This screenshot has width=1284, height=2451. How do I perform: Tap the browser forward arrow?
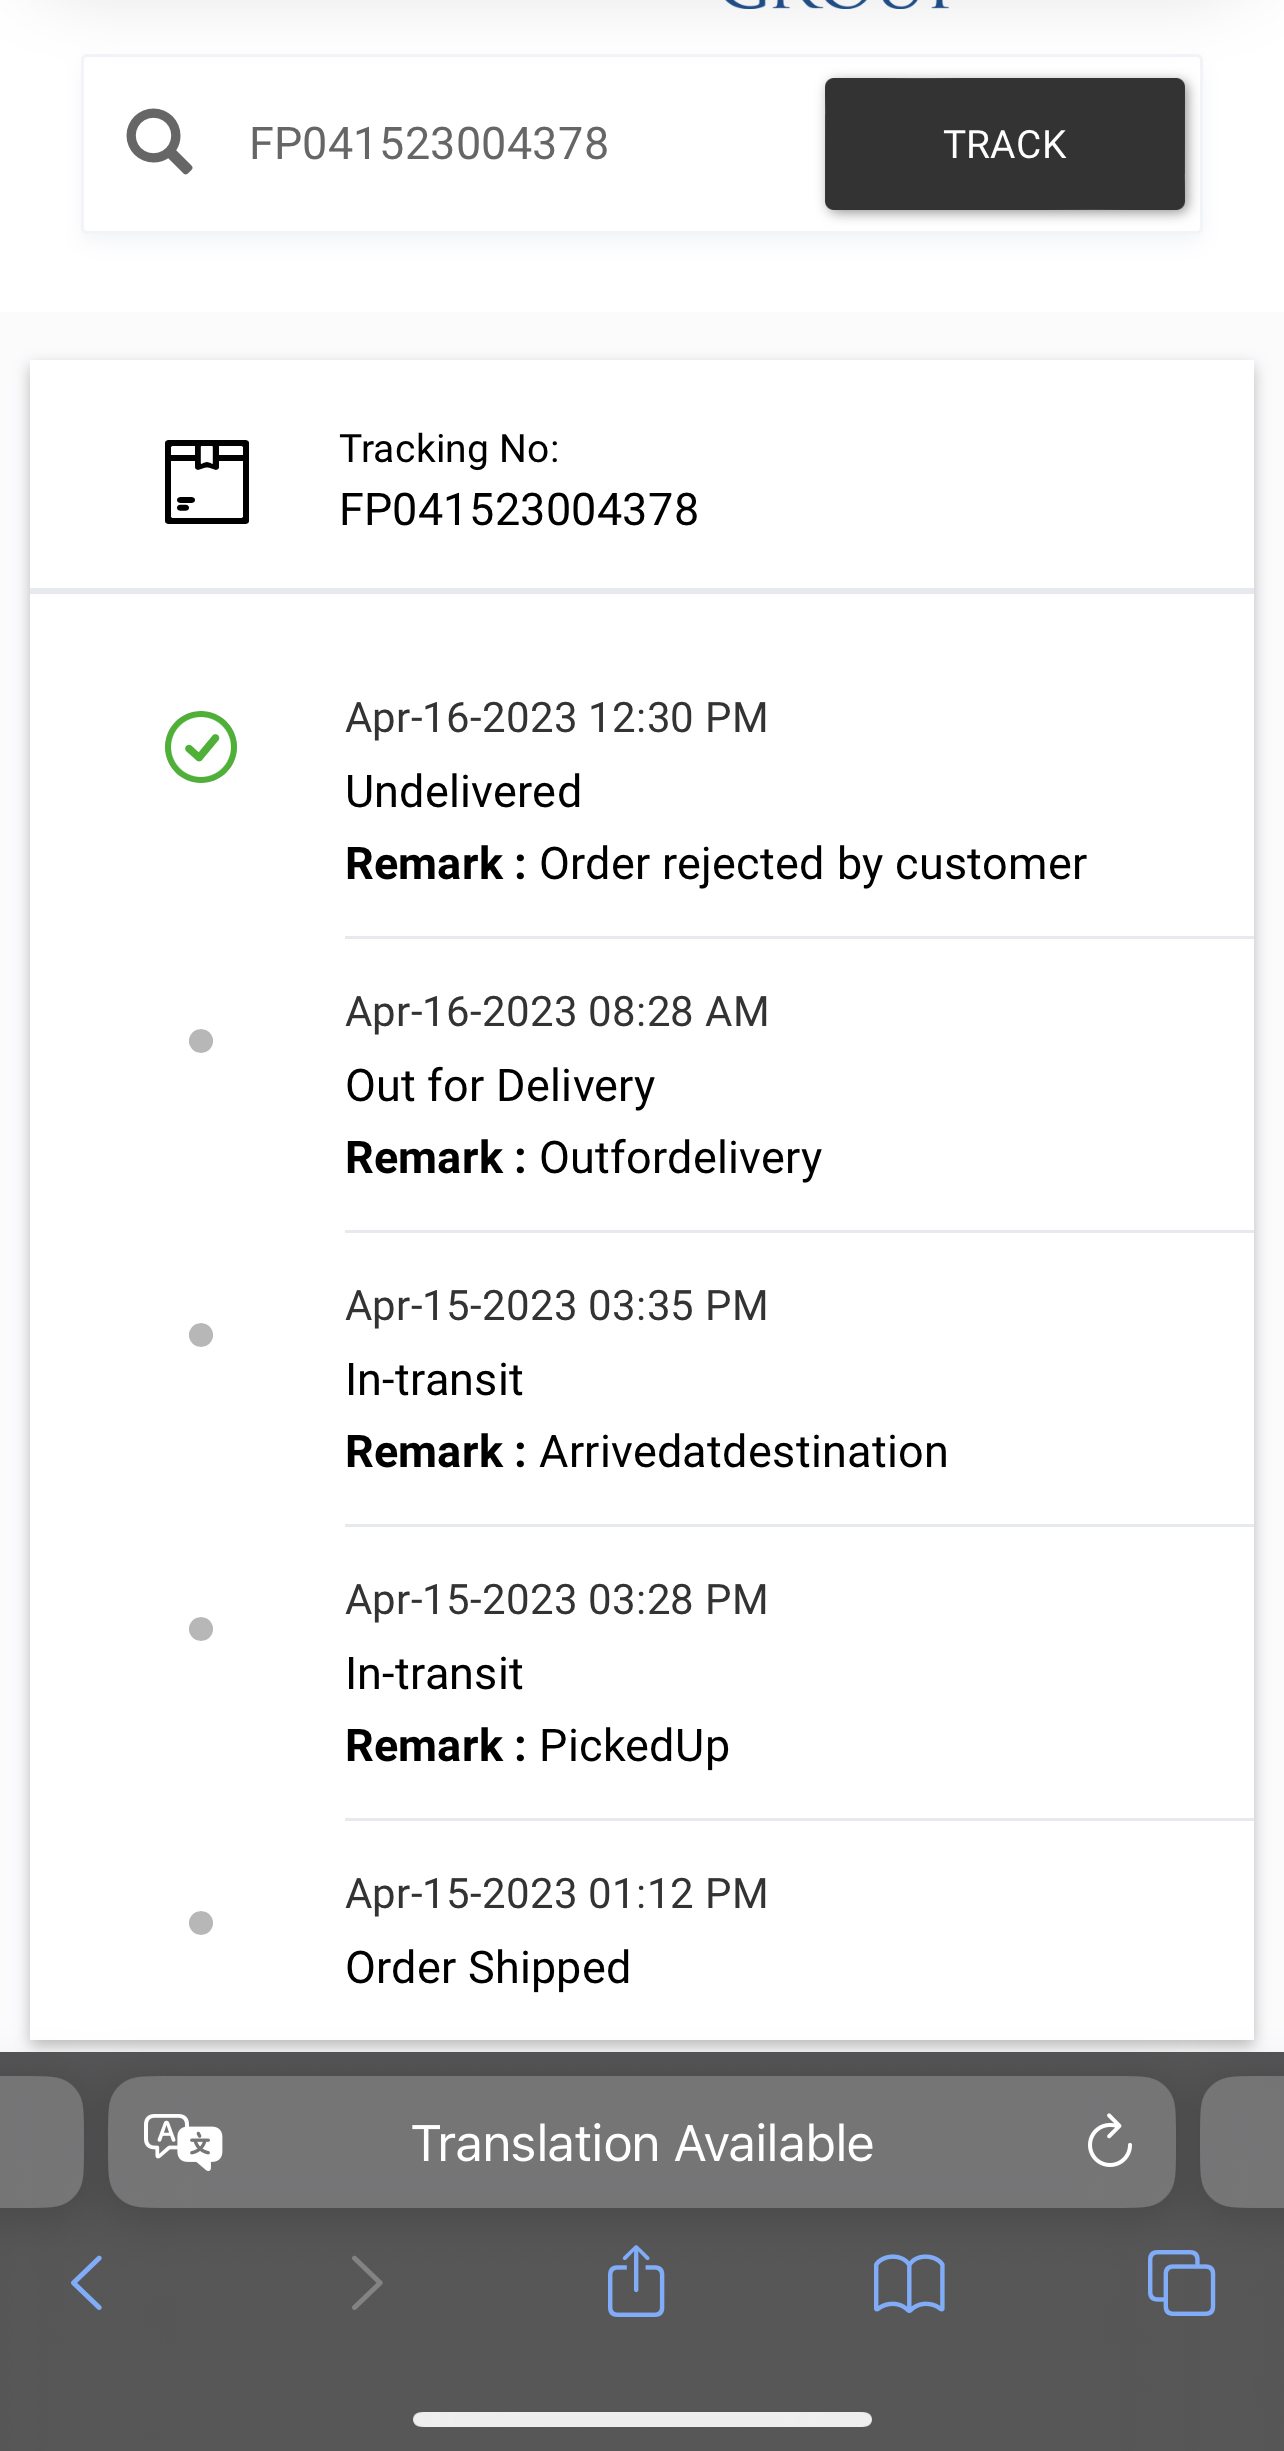click(x=367, y=2283)
